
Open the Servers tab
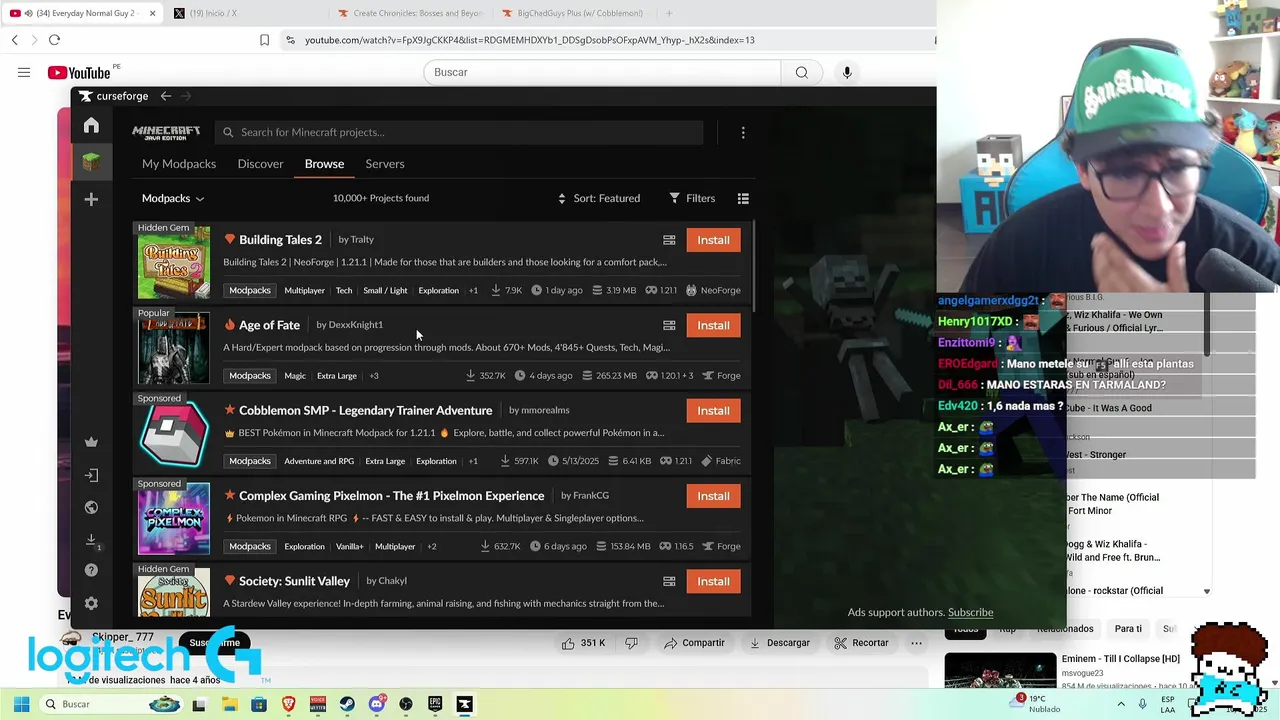click(x=385, y=164)
